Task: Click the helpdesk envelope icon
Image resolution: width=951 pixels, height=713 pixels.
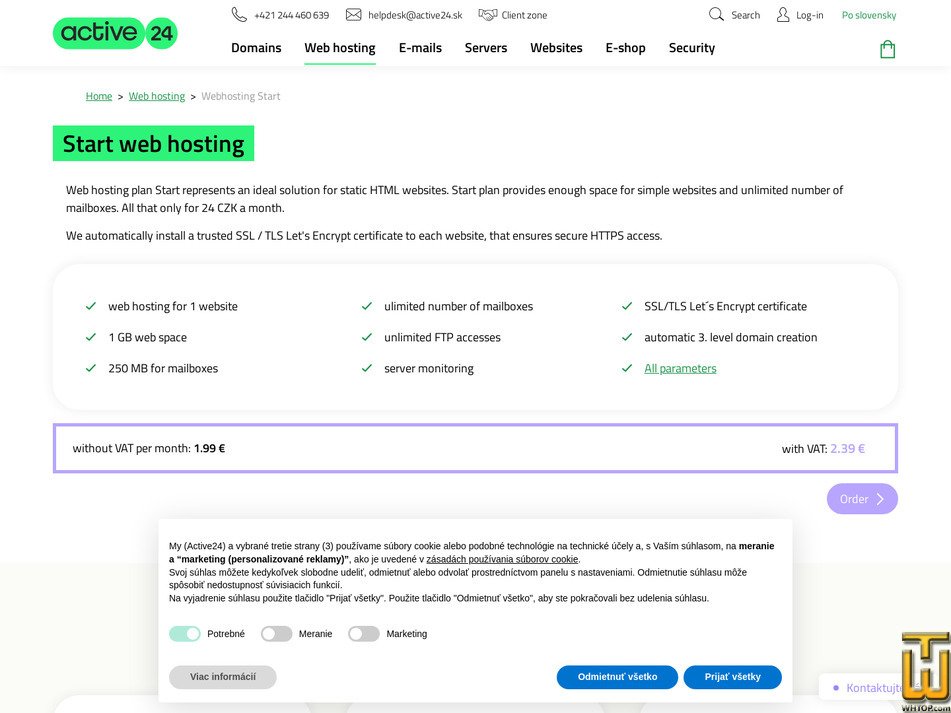Action: click(x=353, y=15)
